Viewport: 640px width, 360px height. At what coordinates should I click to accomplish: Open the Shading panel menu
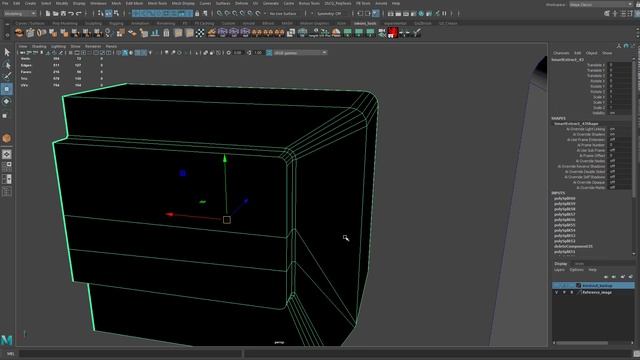coord(39,47)
